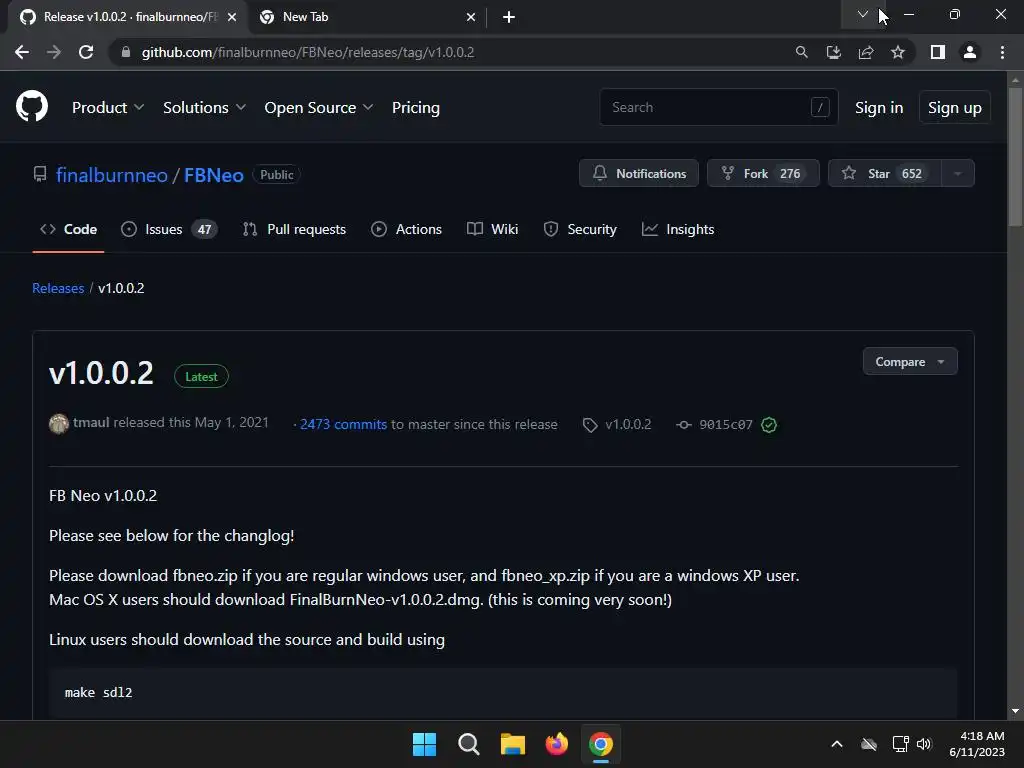Click the Chrome taskbar icon
The height and width of the screenshot is (768, 1024).
[x=601, y=744]
